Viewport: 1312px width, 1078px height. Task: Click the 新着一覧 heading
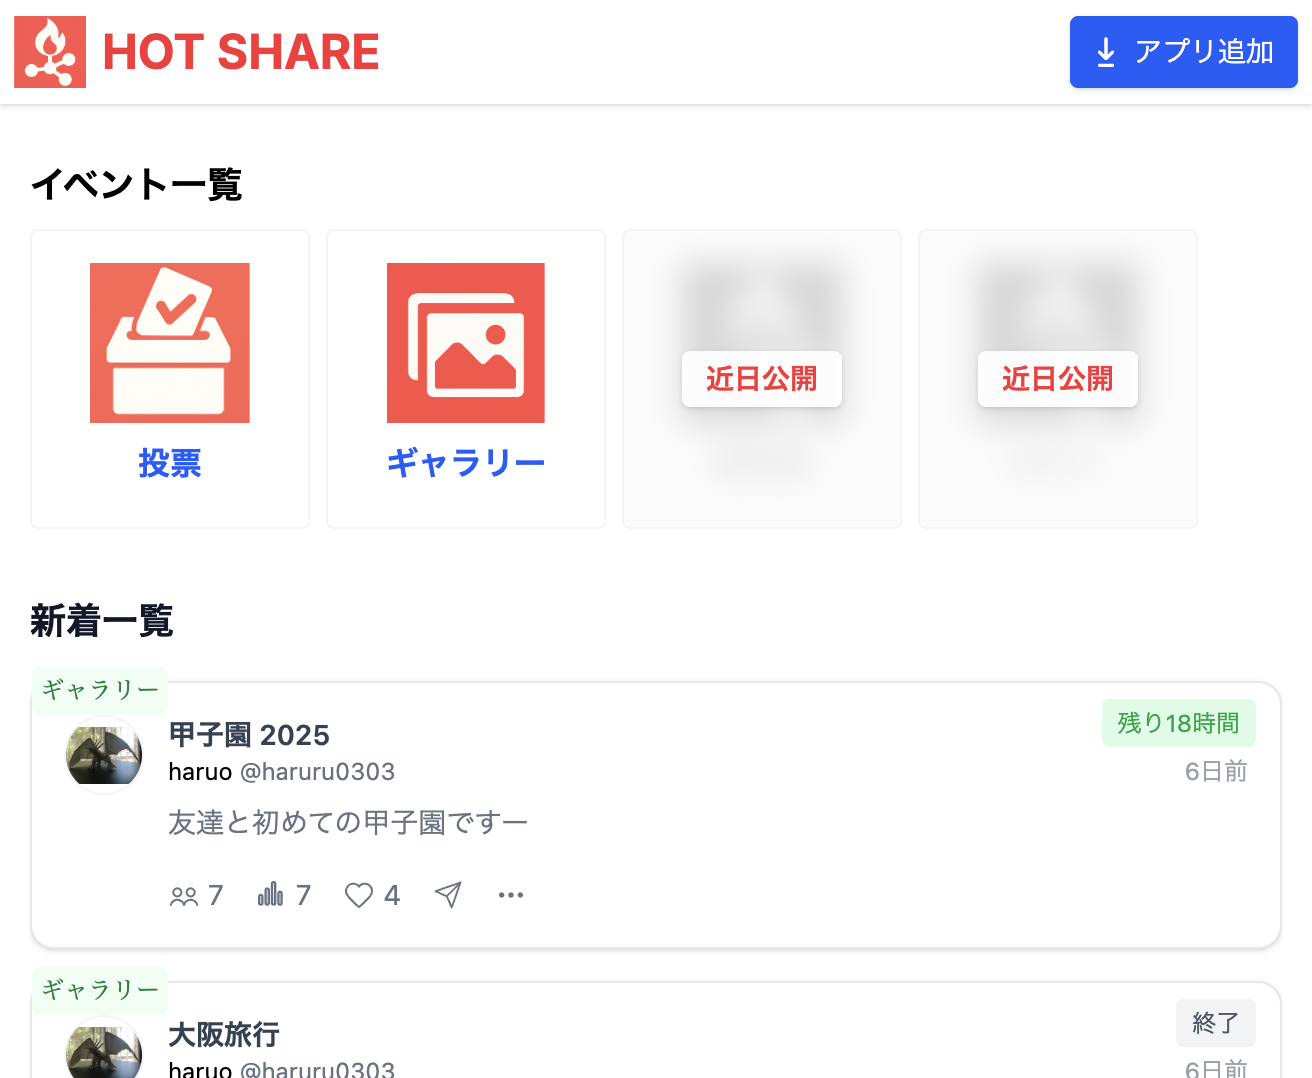coord(102,621)
